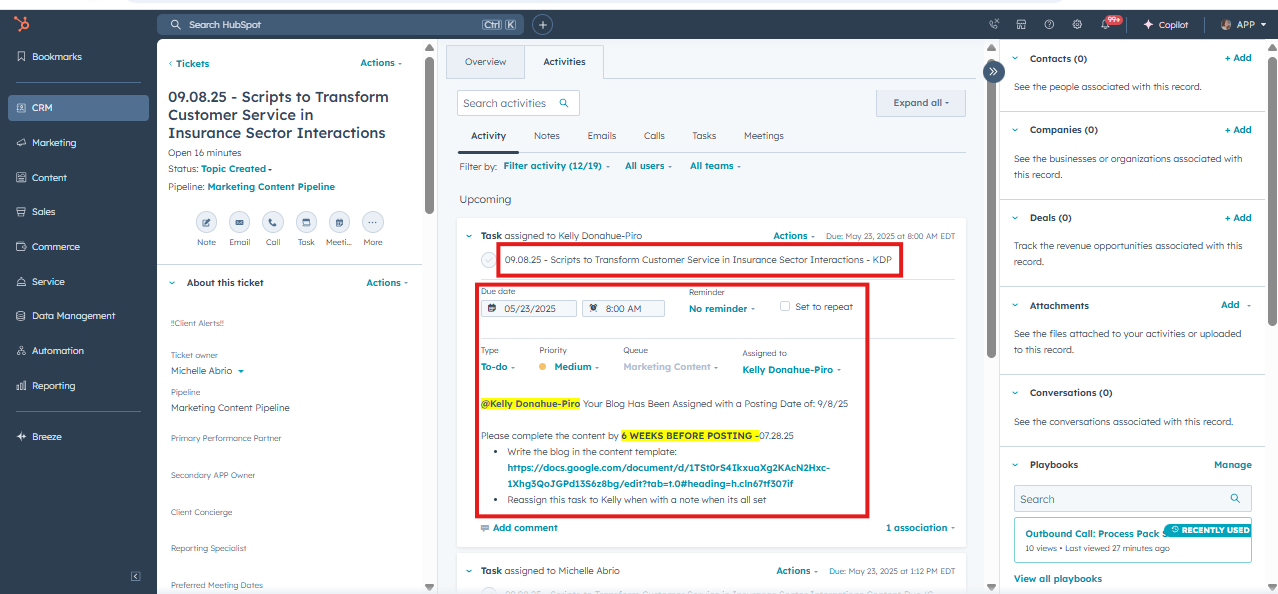Open the Filter activity (12/19) dropdown

[557, 166]
